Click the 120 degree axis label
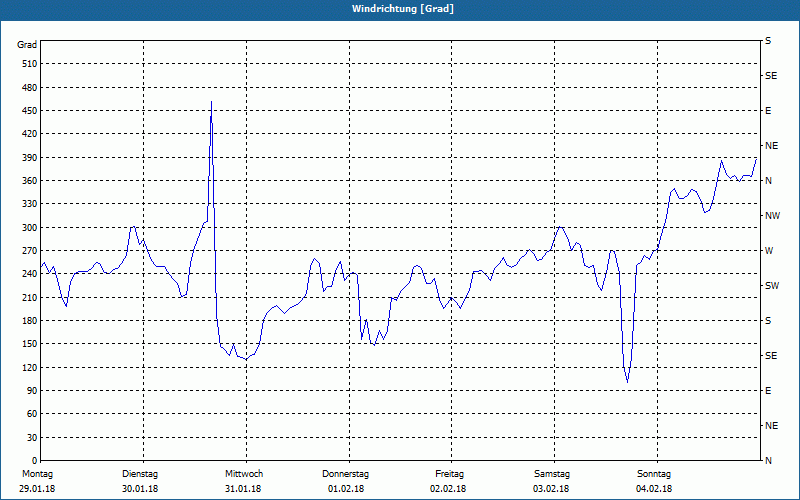Viewport: 800px width, 500px height. point(30,367)
